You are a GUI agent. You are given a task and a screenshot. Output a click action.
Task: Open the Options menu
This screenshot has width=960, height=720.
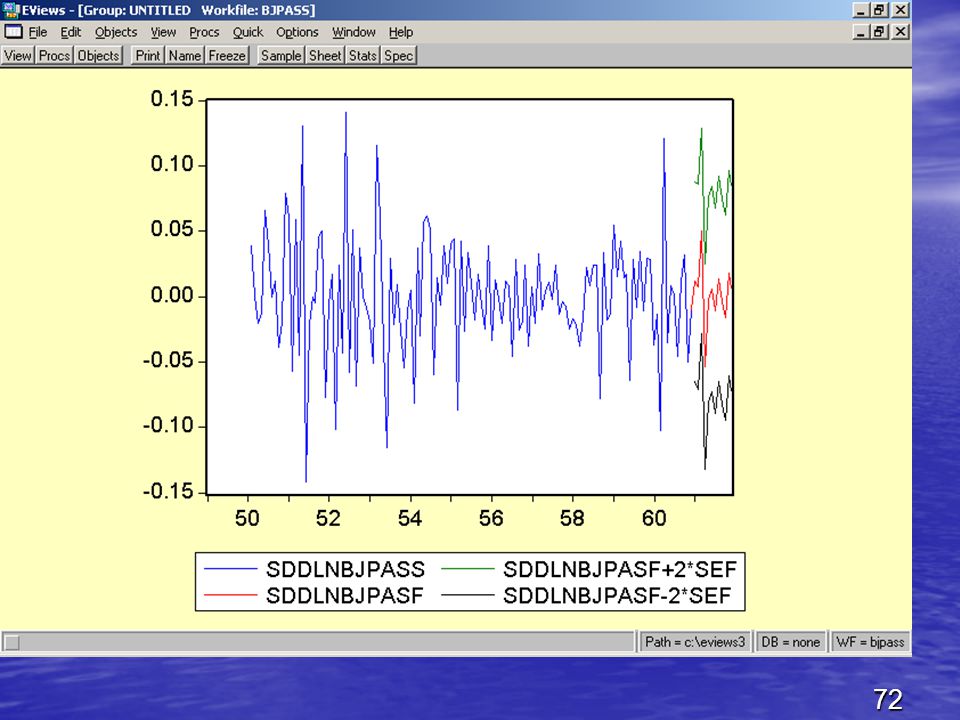pyautogui.click(x=297, y=32)
